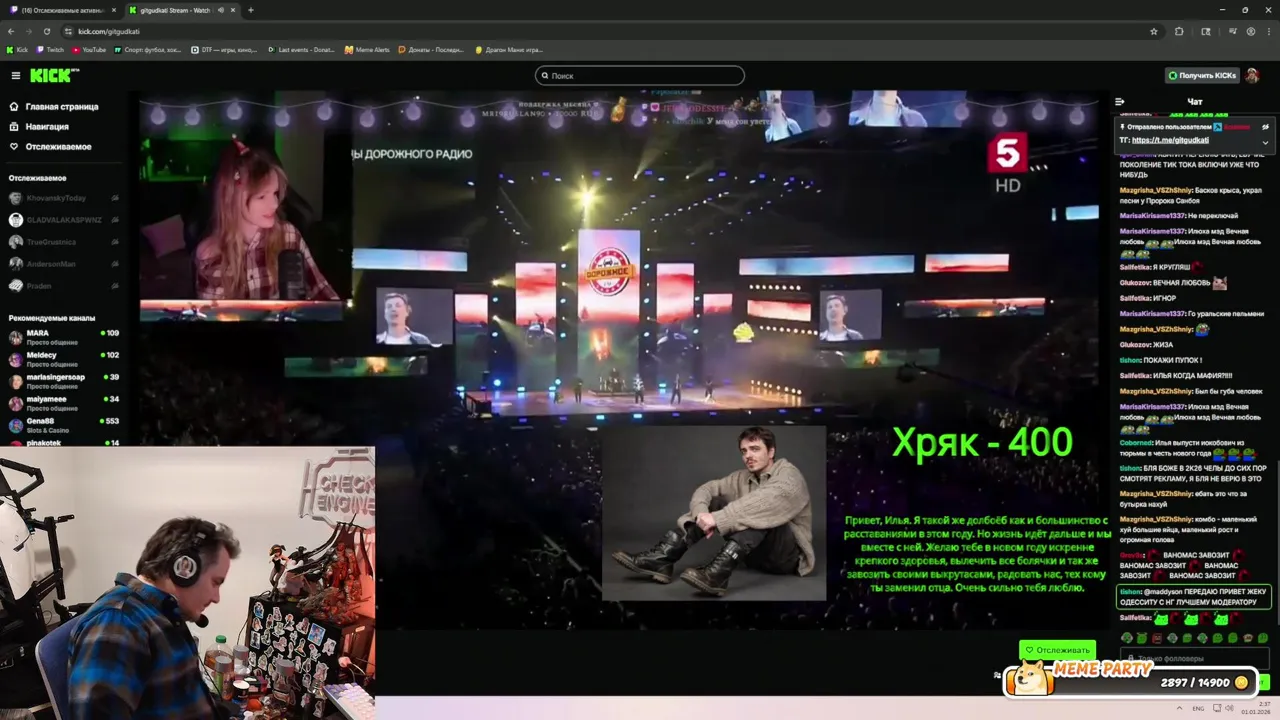Open the browser profile icon

coord(1251,31)
